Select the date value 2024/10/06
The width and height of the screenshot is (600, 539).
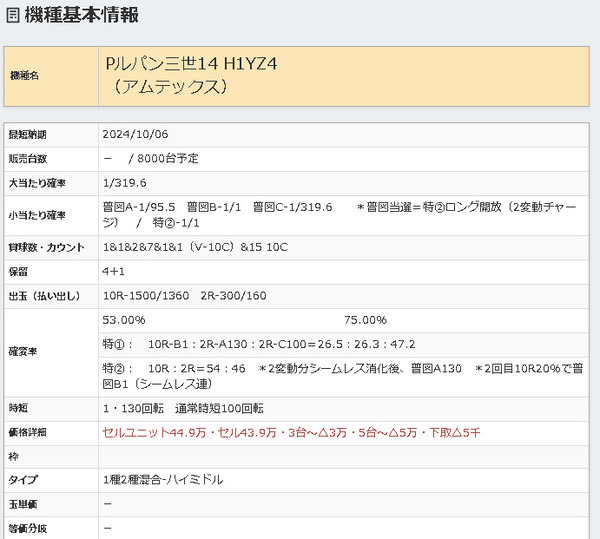[135, 134]
